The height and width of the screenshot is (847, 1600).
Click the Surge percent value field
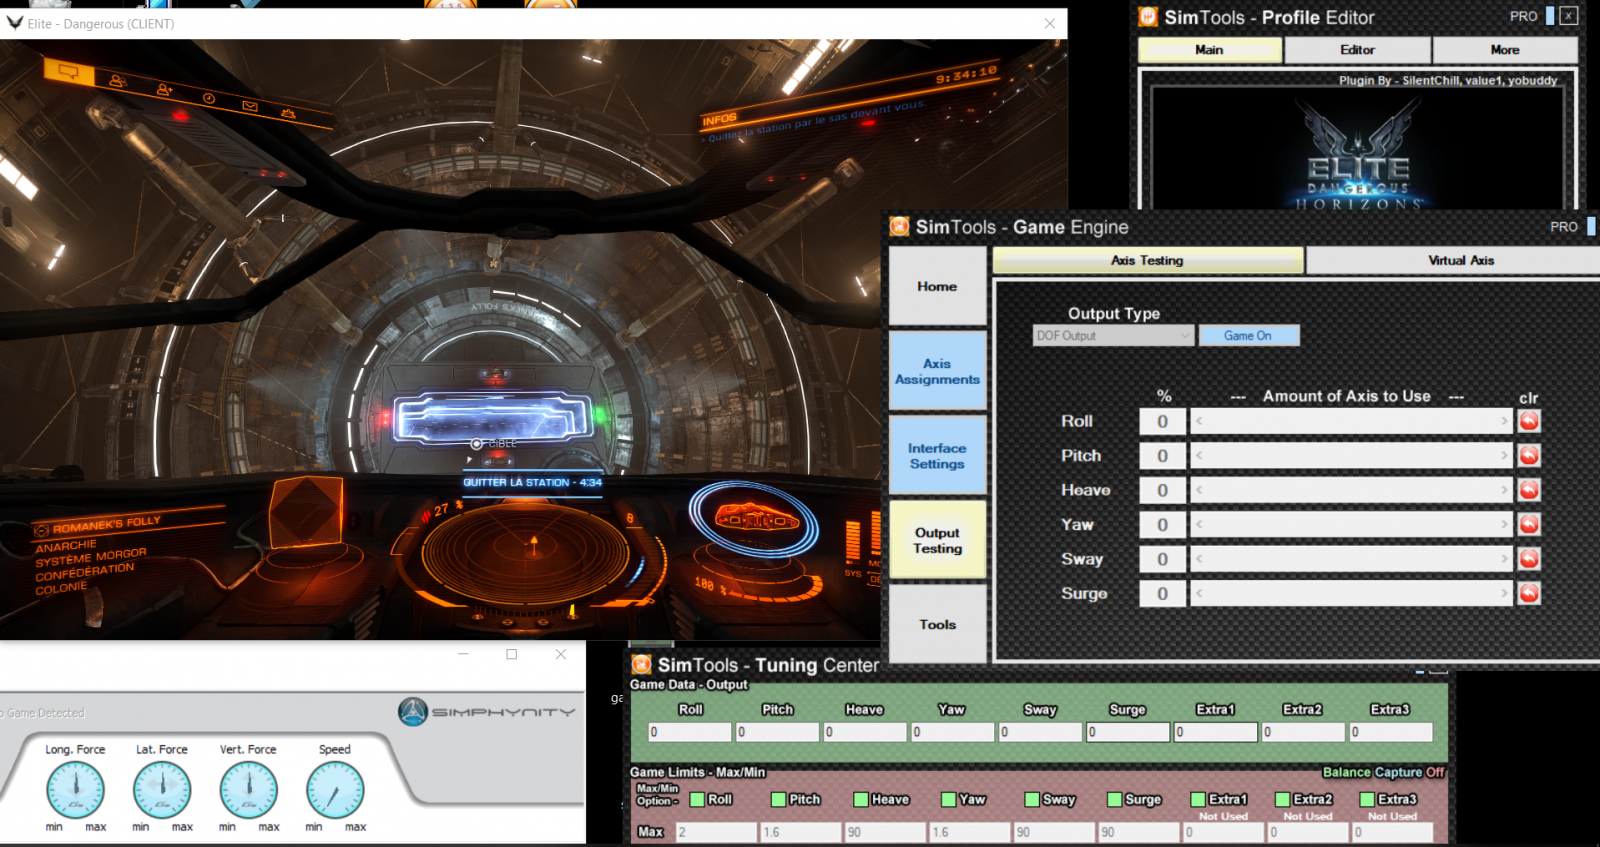pos(1162,593)
